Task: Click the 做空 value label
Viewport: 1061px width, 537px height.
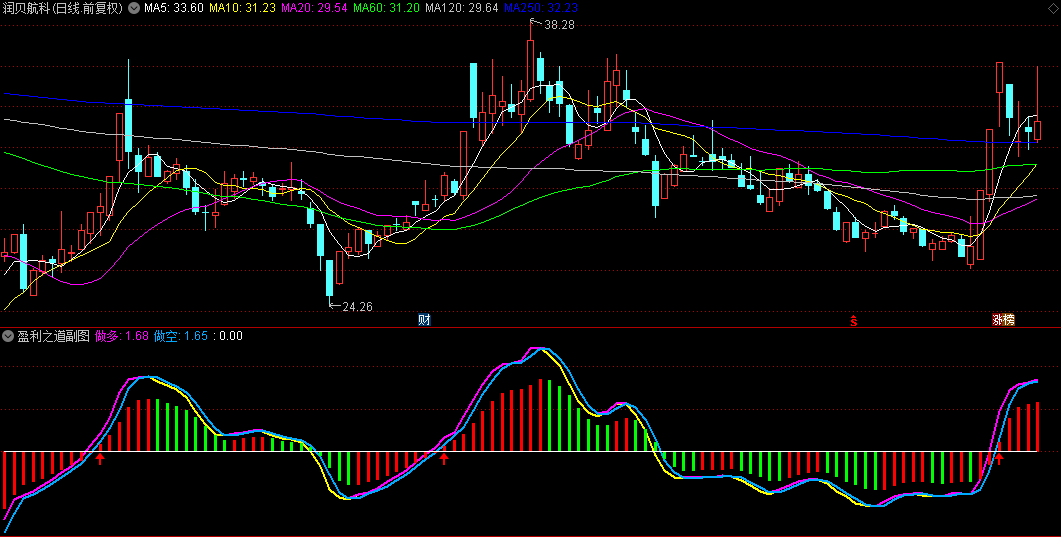Action: pos(181,336)
